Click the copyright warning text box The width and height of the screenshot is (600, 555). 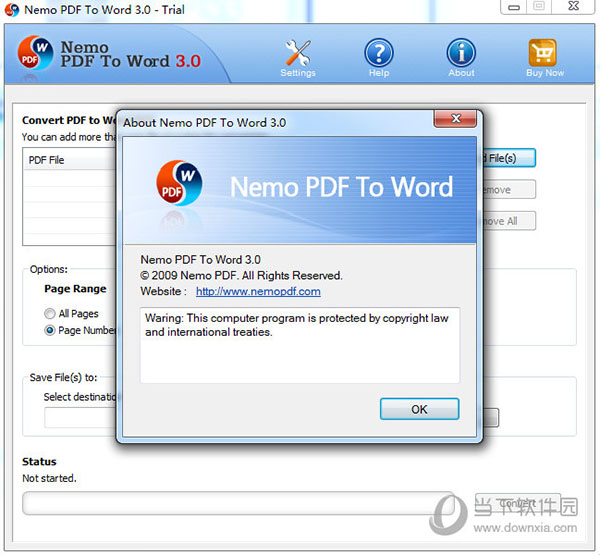[x=300, y=345]
